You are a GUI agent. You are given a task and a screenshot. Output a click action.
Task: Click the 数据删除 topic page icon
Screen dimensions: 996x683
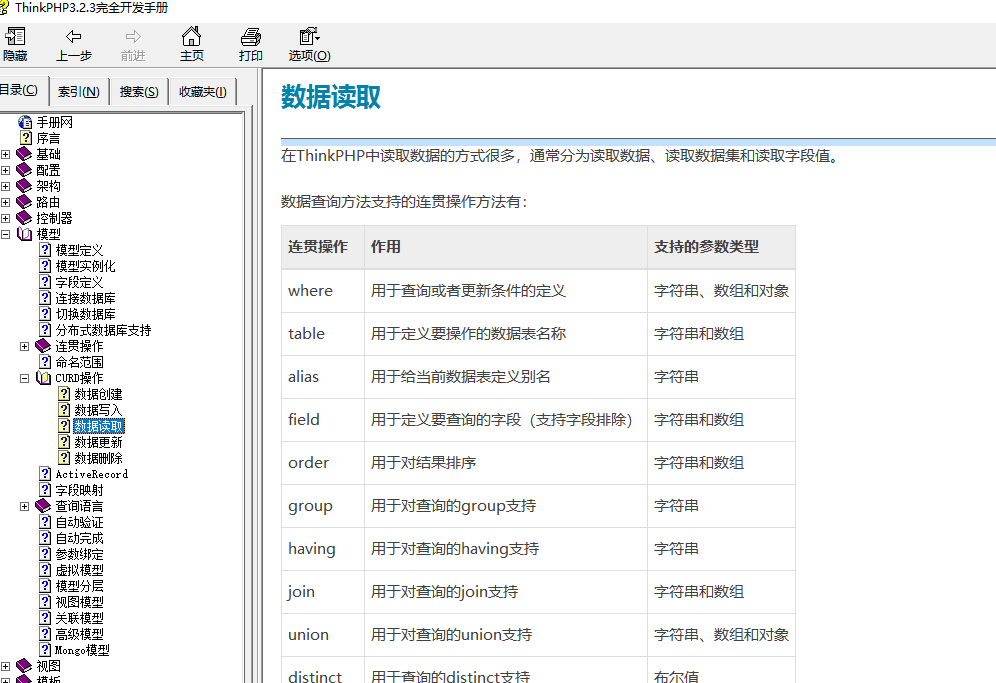pyautogui.click(x=64, y=457)
